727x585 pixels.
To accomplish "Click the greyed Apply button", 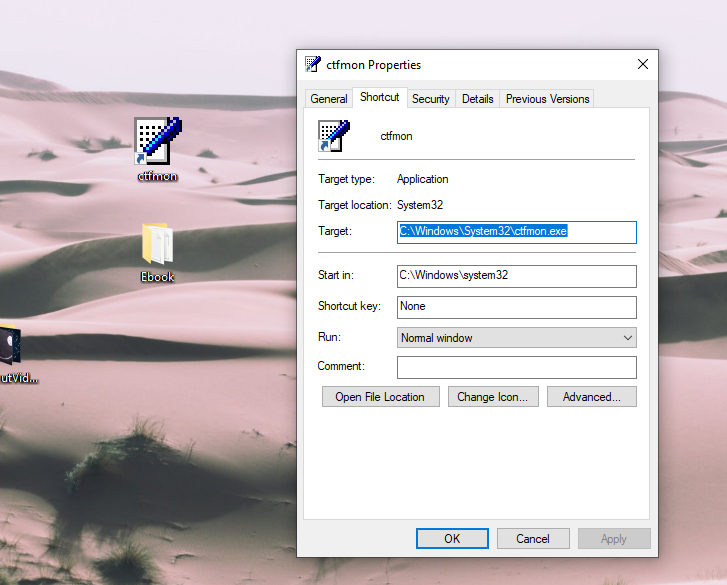I will 614,539.
